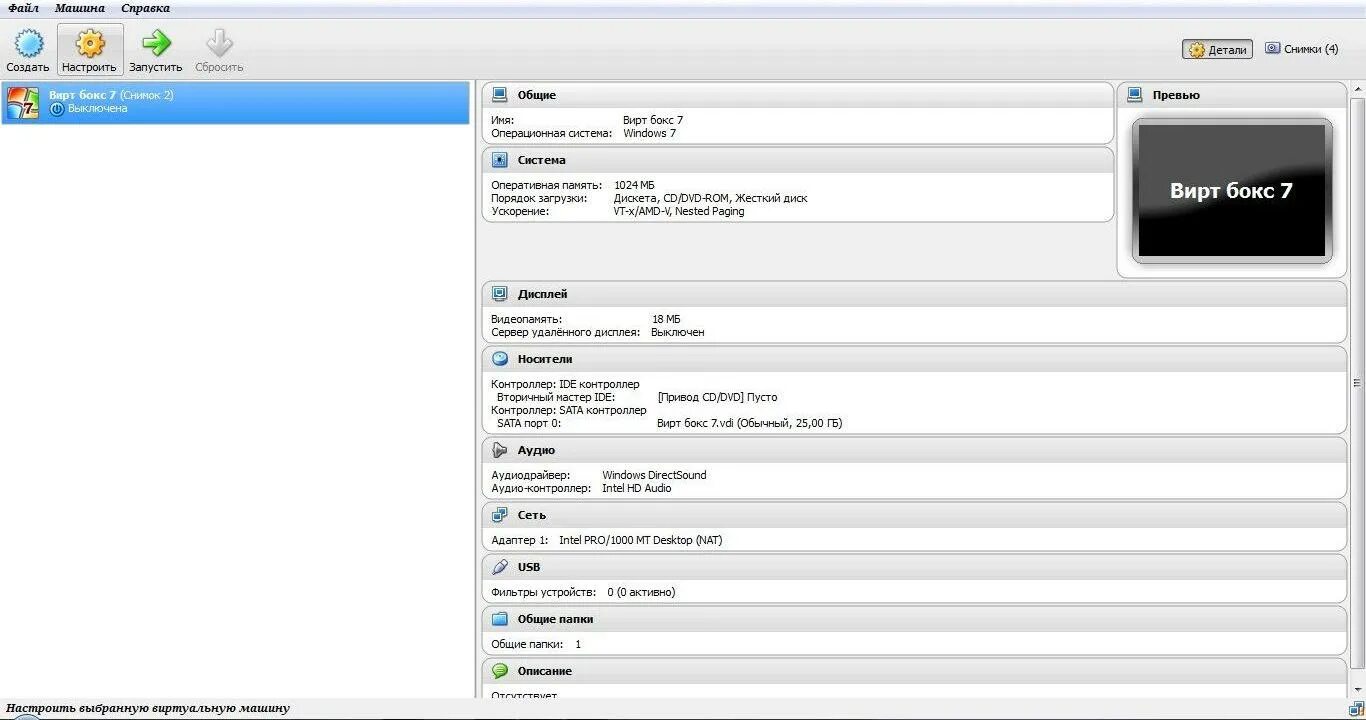Click the VT-x/AMD-V, Nested Paging text
Image resolution: width=1366 pixels, height=720 pixels.
pos(679,211)
